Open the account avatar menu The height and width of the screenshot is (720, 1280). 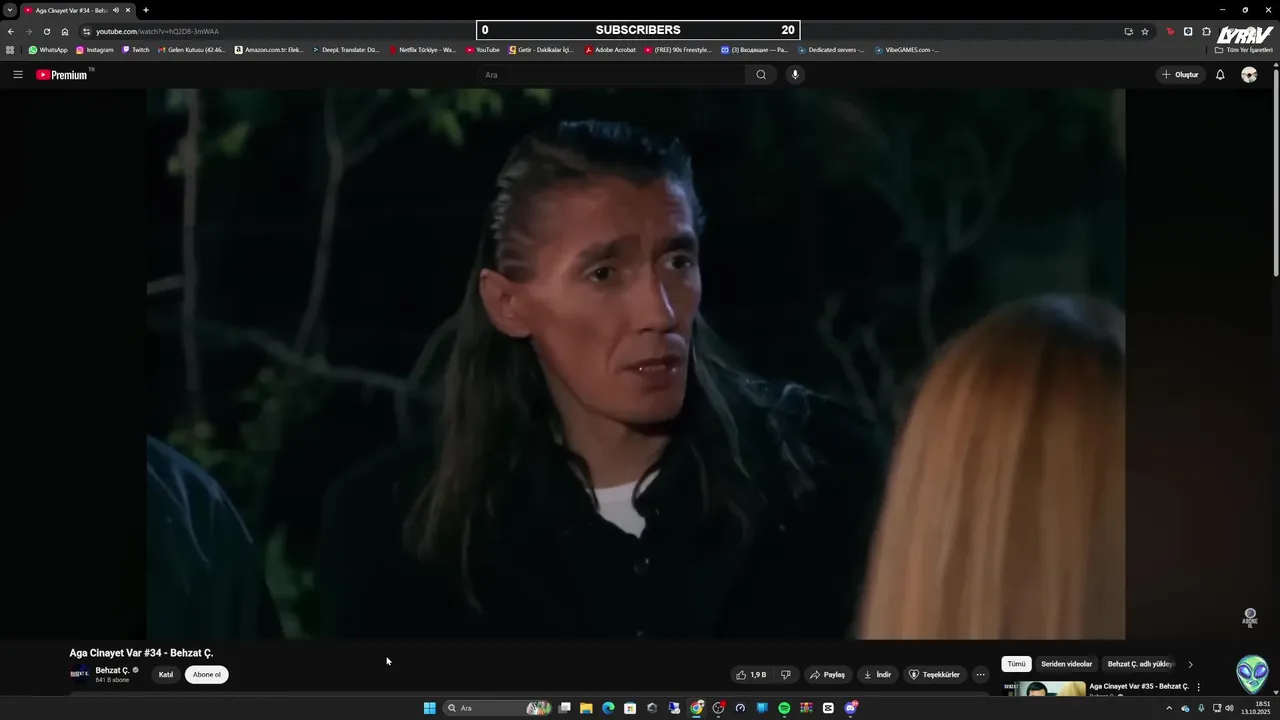click(x=1249, y=75)
